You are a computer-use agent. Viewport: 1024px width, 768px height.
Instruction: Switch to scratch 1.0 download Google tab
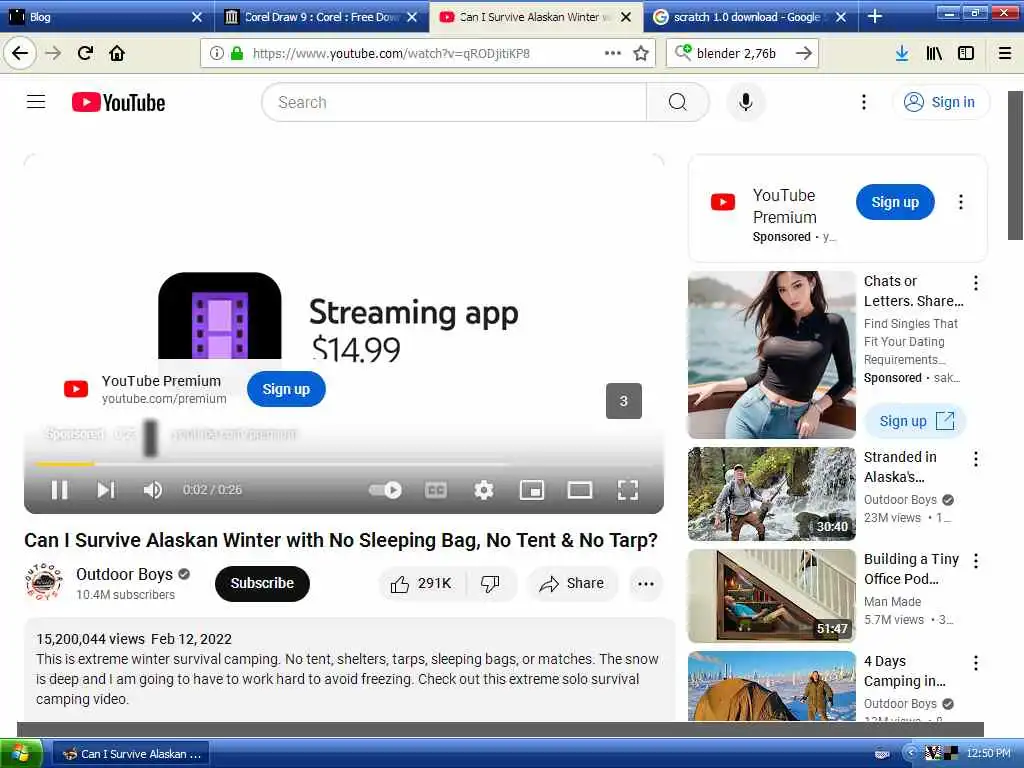click(751, 16)
